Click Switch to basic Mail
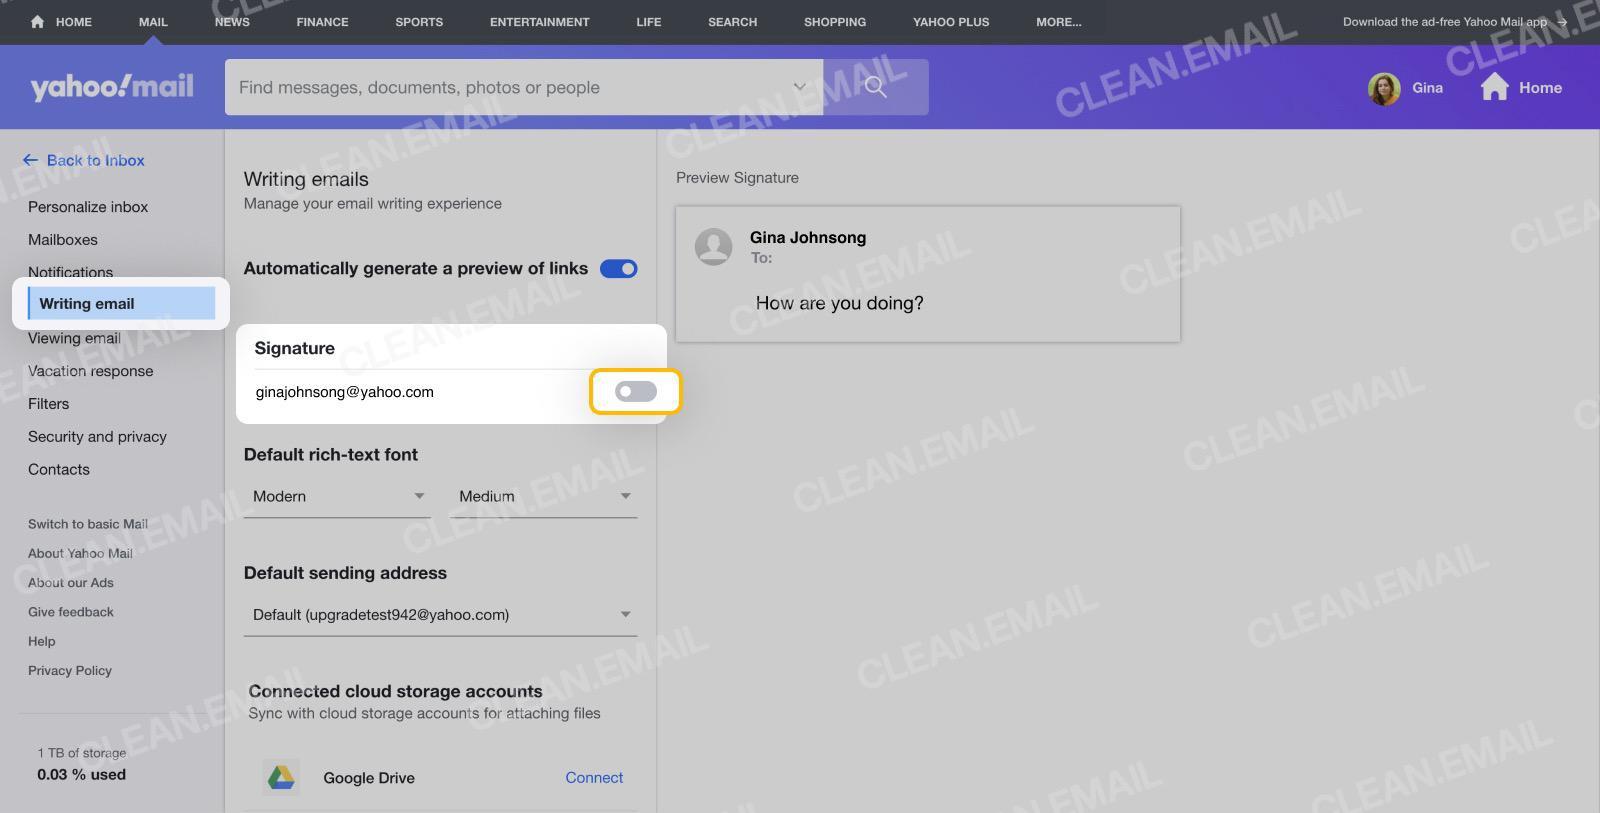The height and width of the screenshot is (813, 1600). [88, 524]
